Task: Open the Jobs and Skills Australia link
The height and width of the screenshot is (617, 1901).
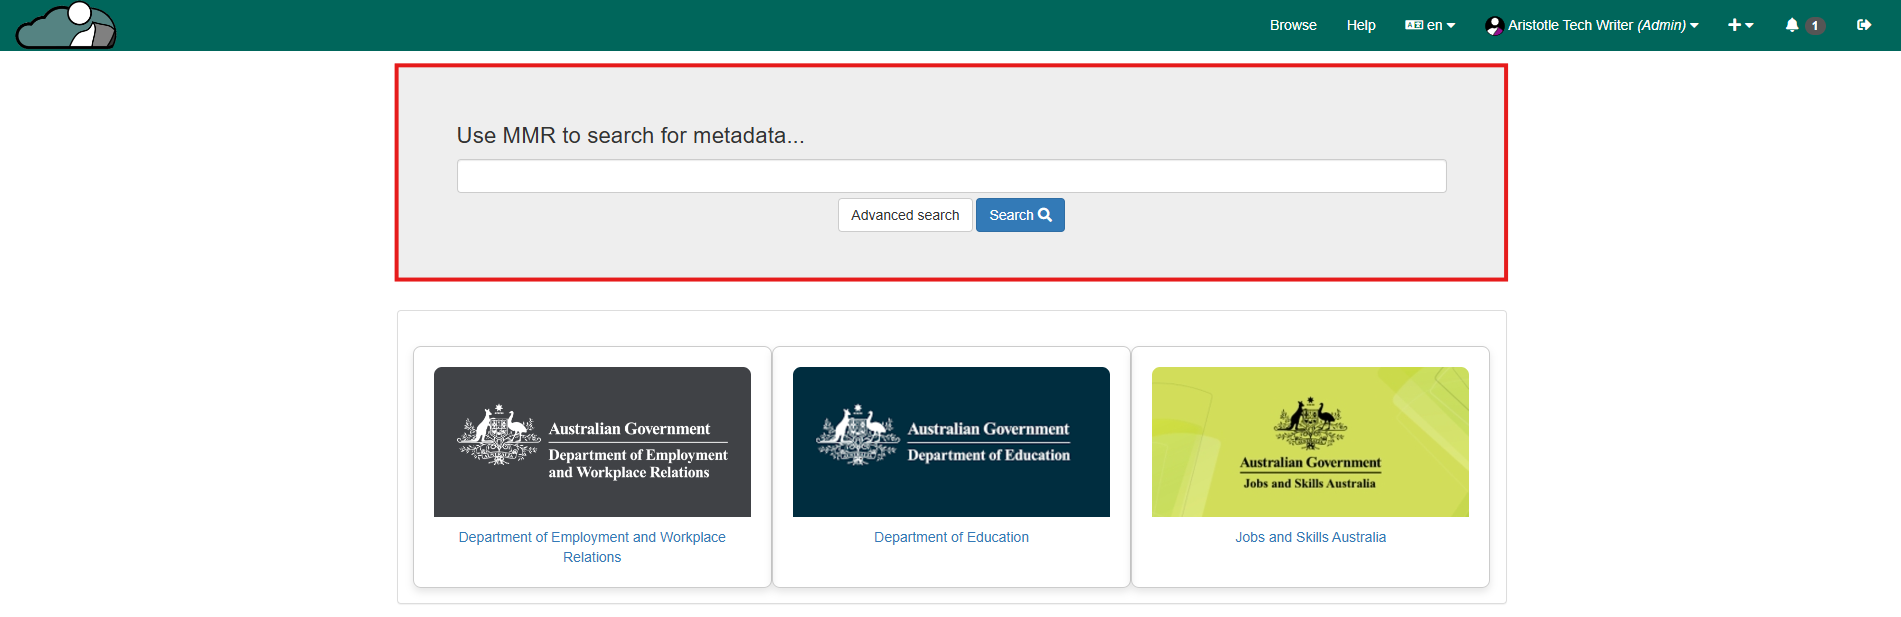Action: coord(1309,537)
